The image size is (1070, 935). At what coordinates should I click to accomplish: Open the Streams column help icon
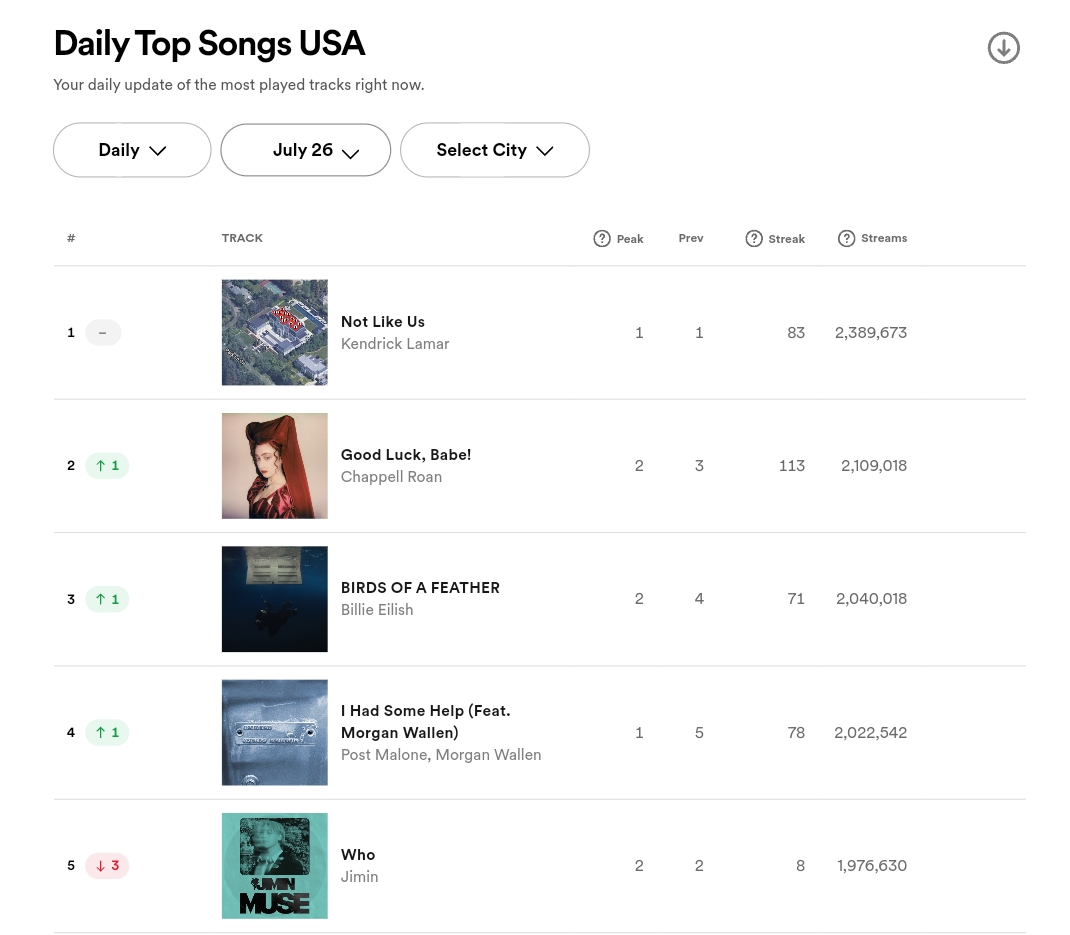pyautogui.click(x=846, y=238)
